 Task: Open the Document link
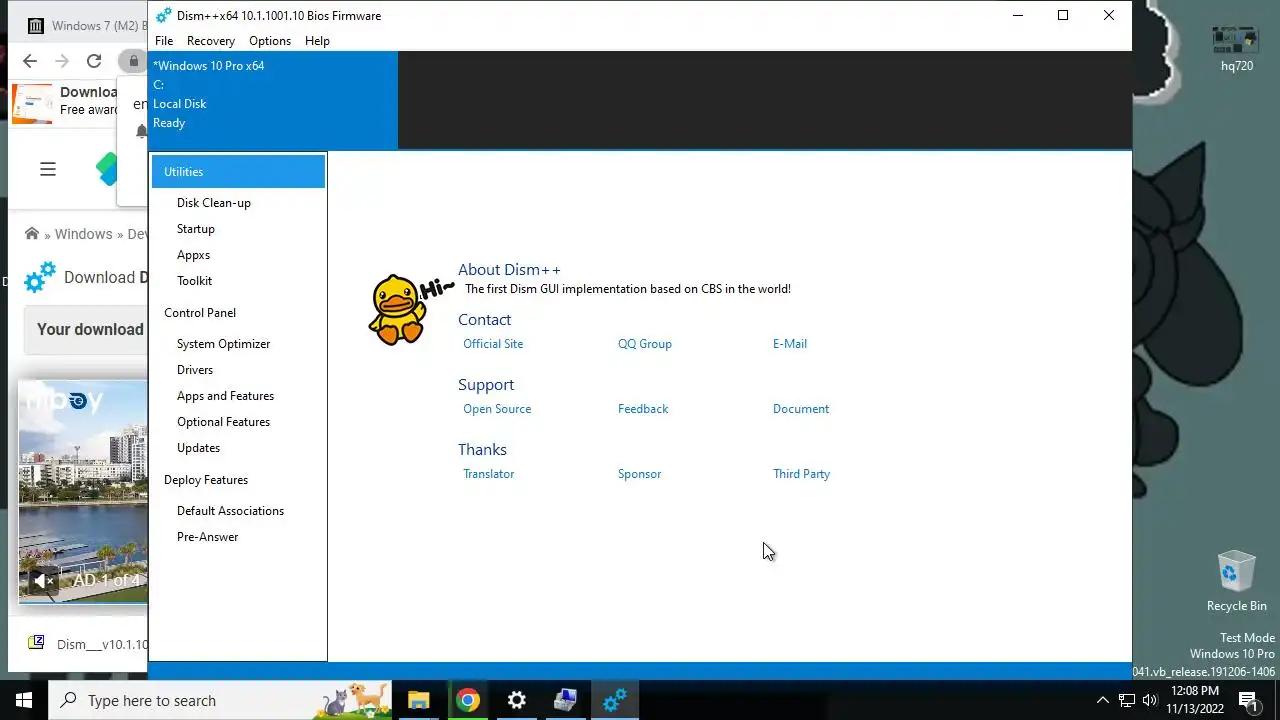pyautogui.click(x=801, y=409)
